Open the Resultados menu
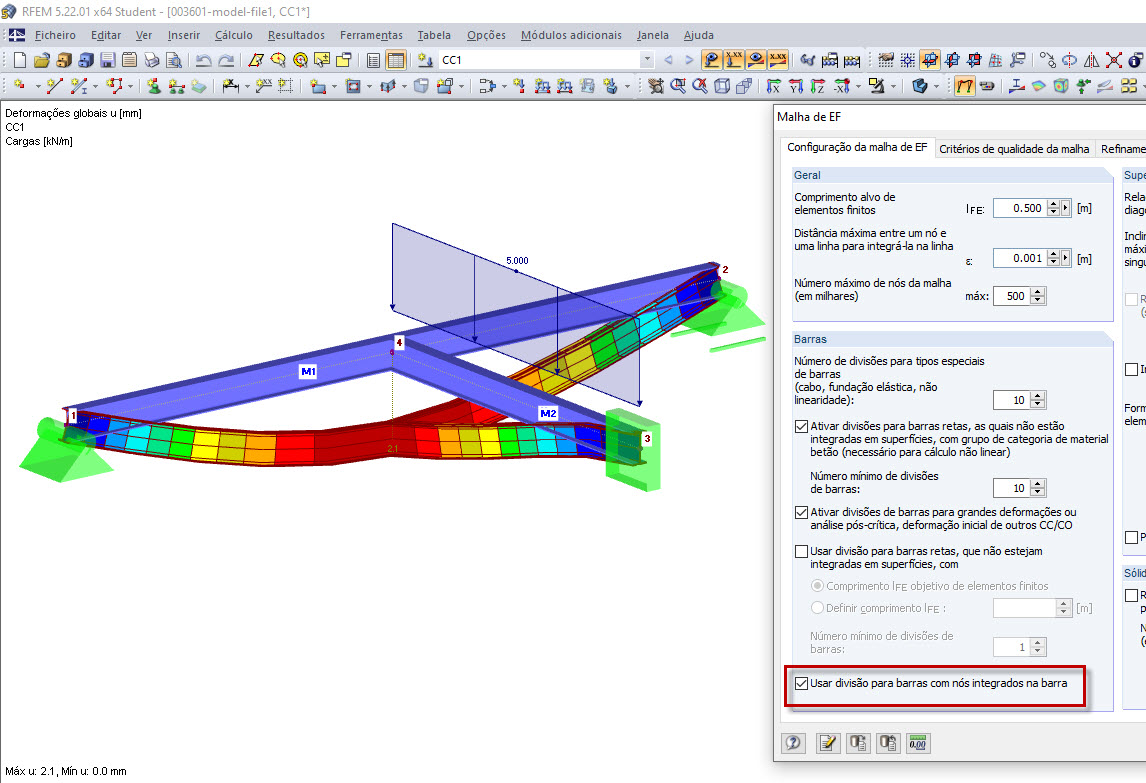 click(296, 35)
